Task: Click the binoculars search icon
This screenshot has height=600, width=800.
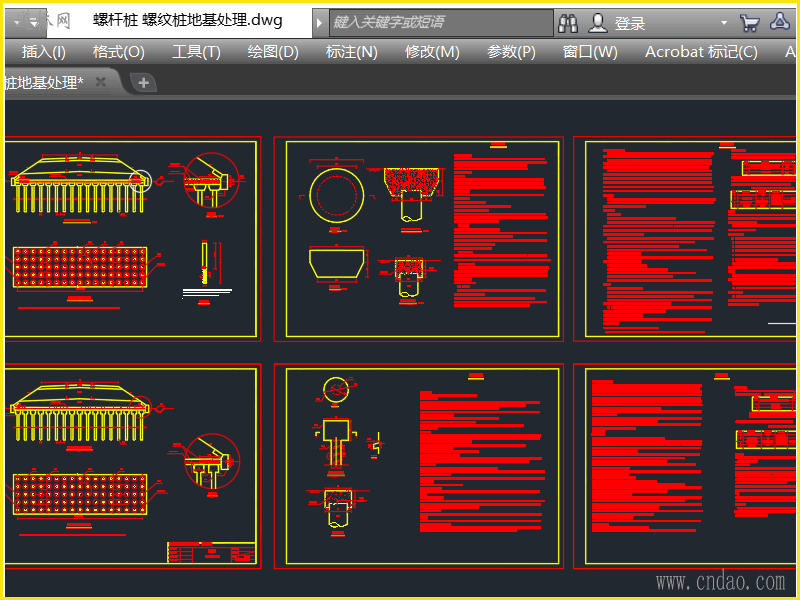Action: point(568,23)
